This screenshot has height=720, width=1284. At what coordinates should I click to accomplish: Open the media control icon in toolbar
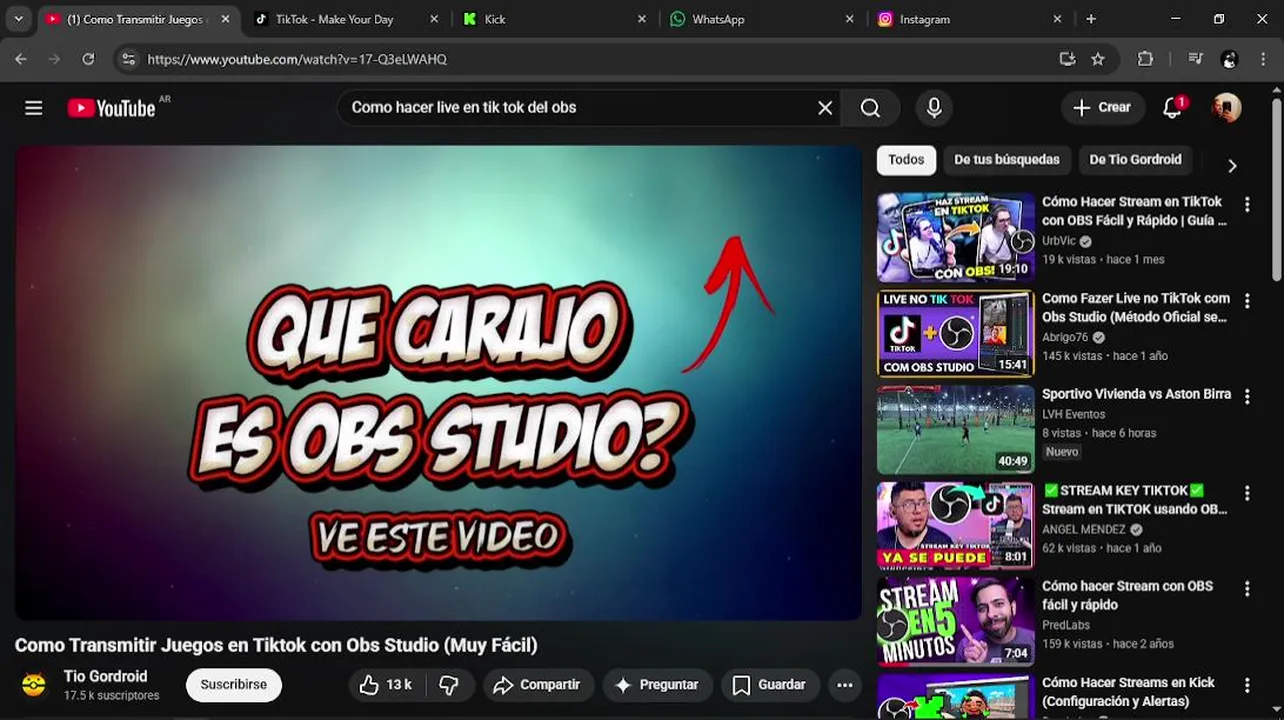[x=1195, y=59]
